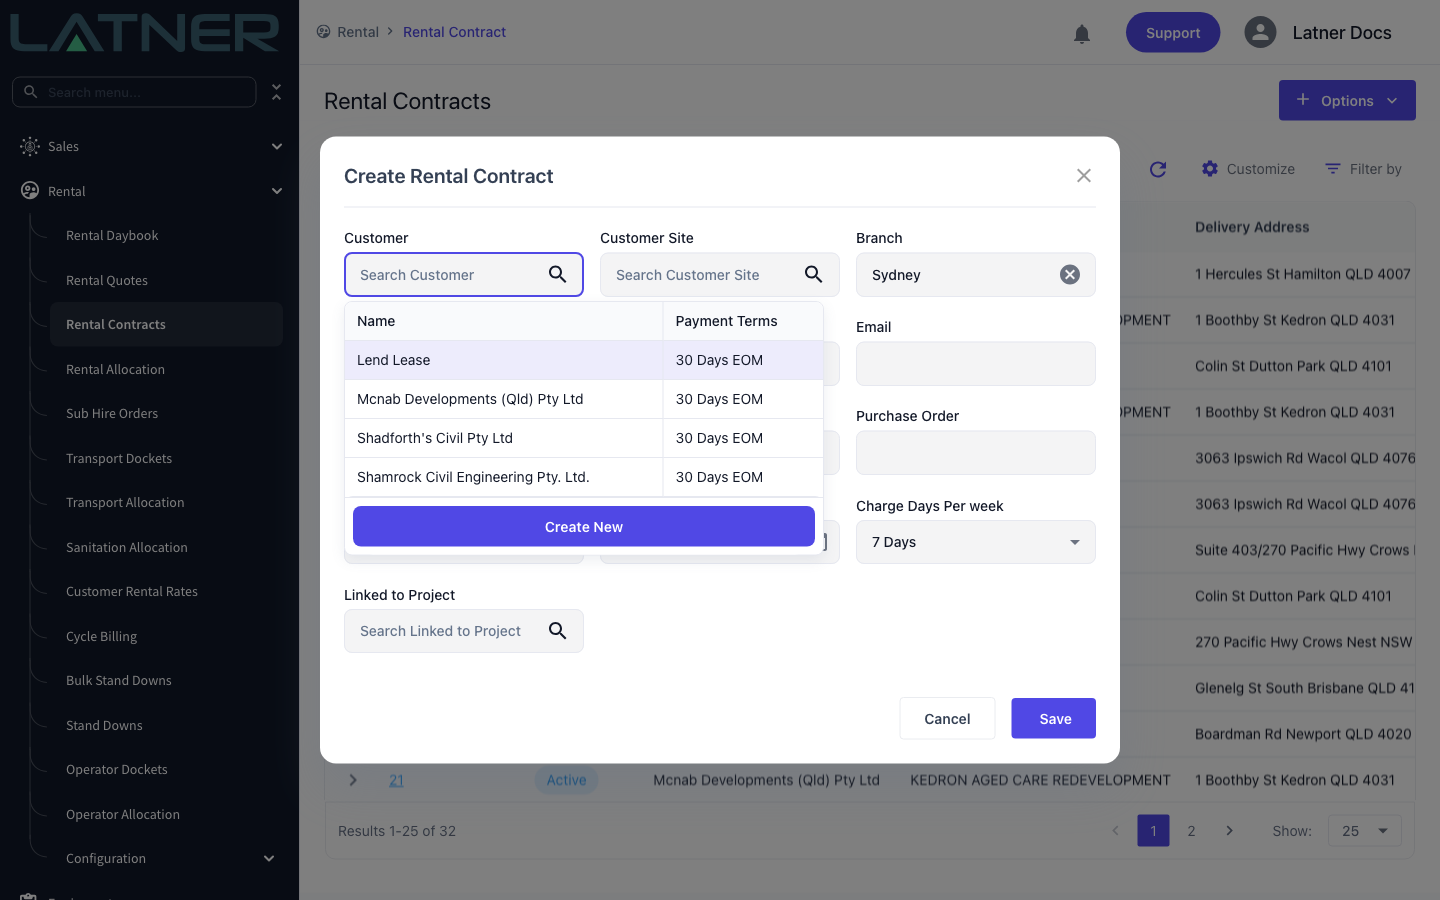Click the breadcrumb Rental icon
Screen dimensions: 1440x900
click(x=323, y=32)
